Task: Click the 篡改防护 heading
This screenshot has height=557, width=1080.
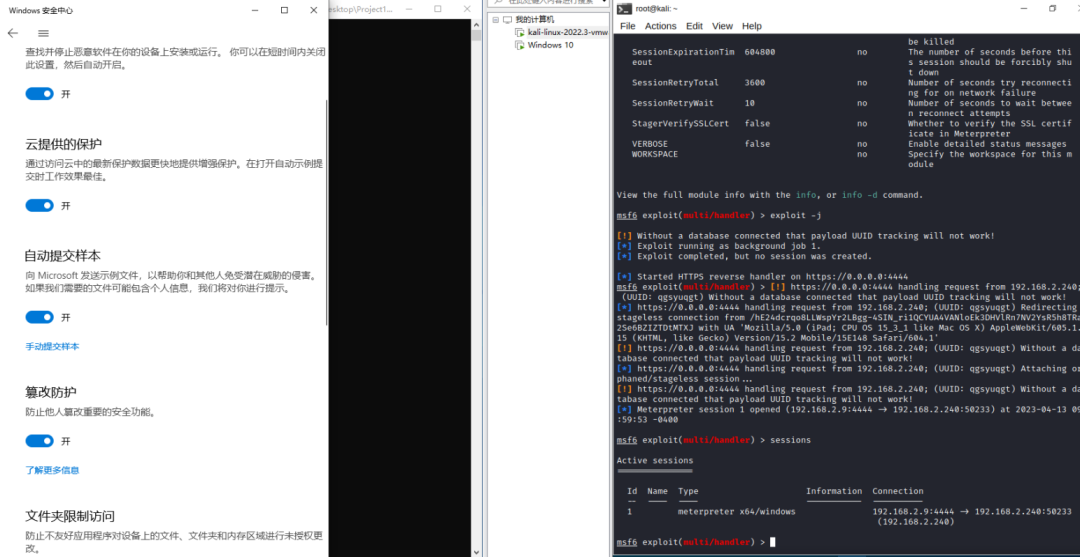Action: point(51,392)
